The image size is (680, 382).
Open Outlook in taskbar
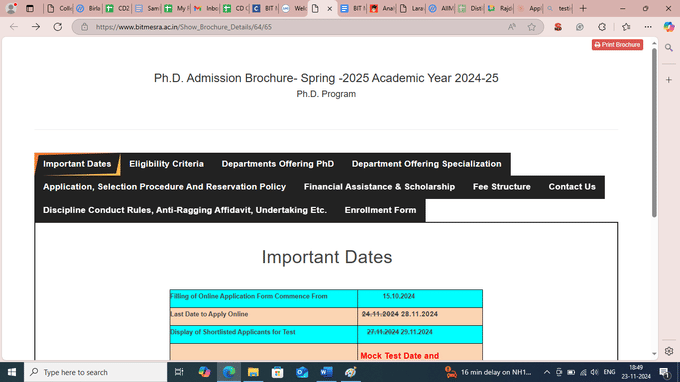[302, 372]
